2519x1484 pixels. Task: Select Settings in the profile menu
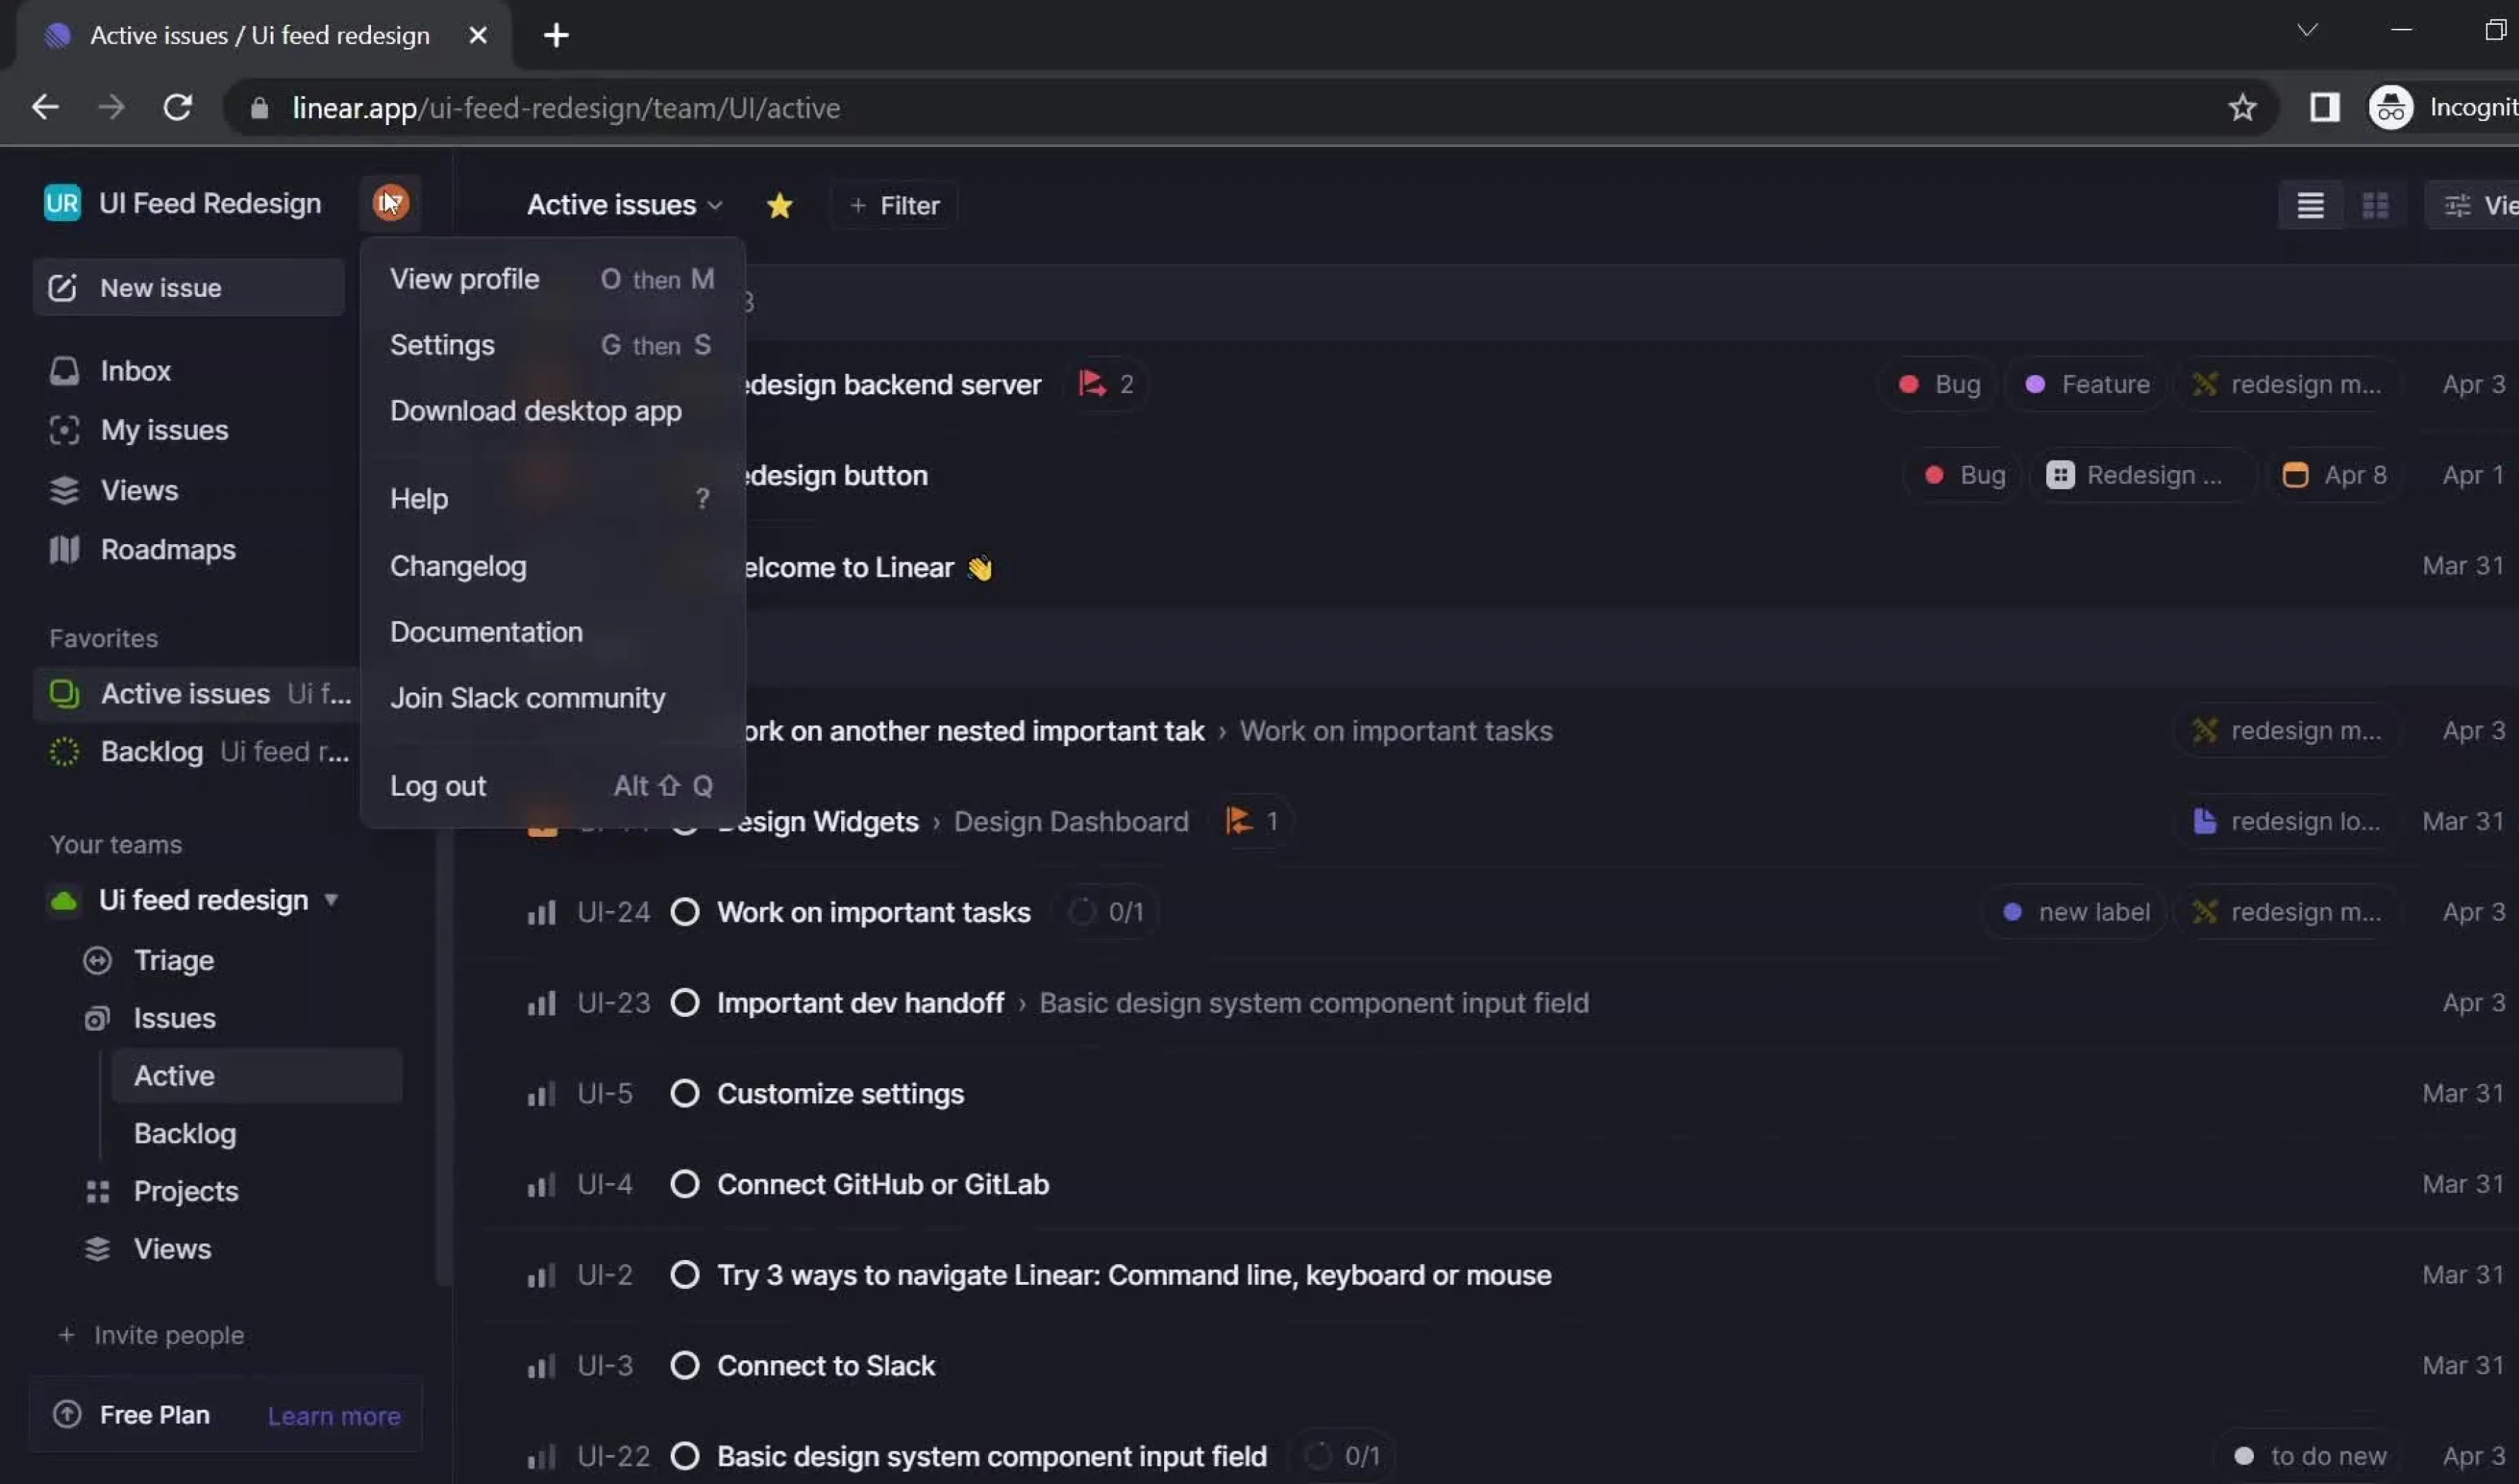click(442, 346)
